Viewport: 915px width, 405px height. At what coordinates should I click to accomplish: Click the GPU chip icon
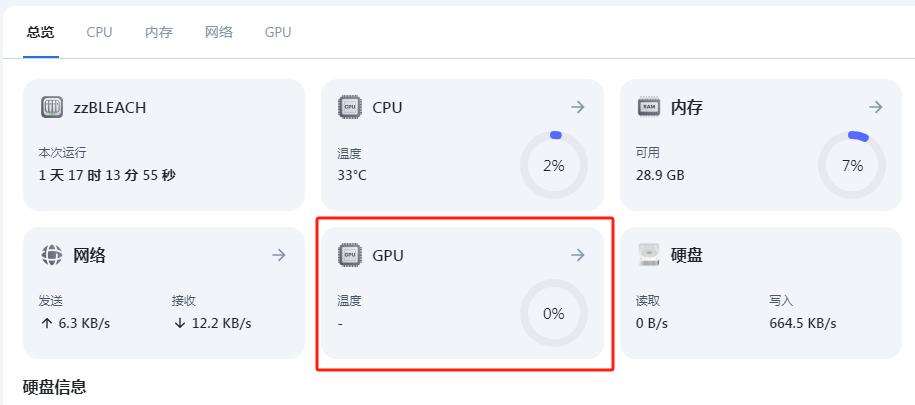[350, 255]
